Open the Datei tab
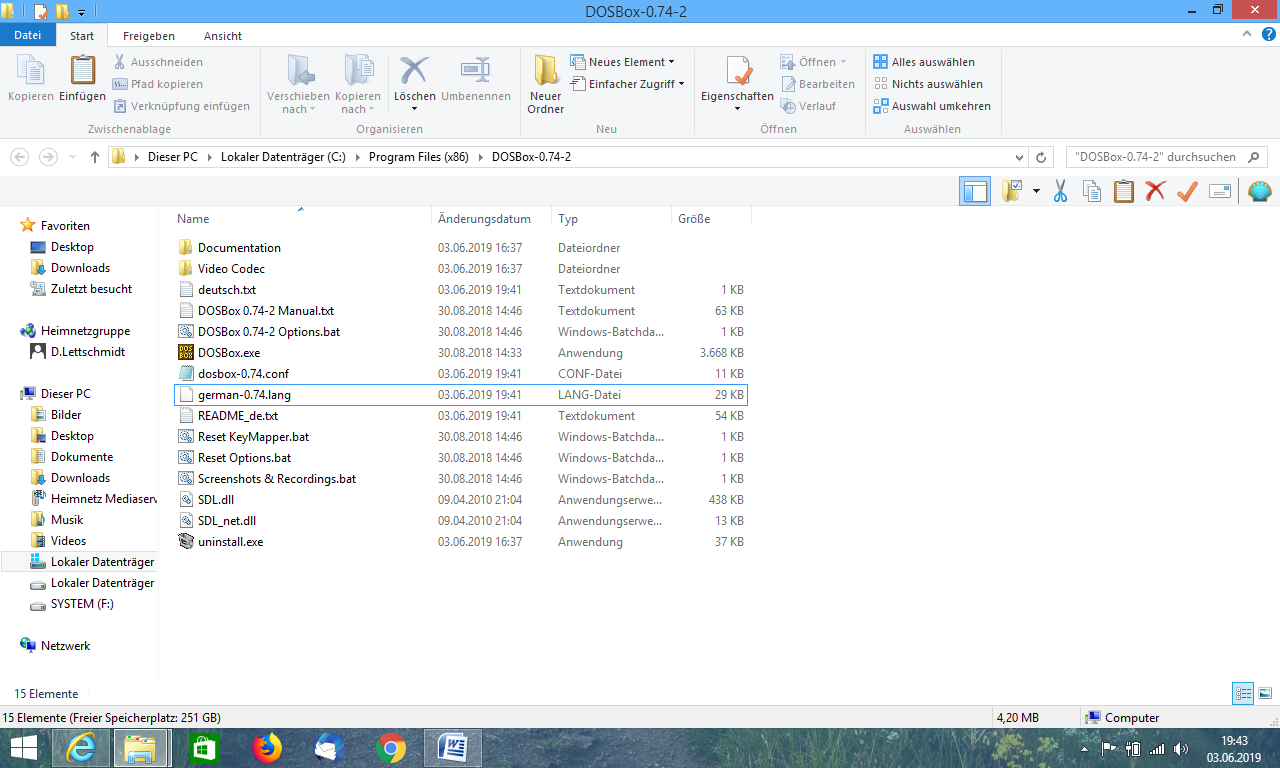1280x768 pixels. [x=28, y=35]
